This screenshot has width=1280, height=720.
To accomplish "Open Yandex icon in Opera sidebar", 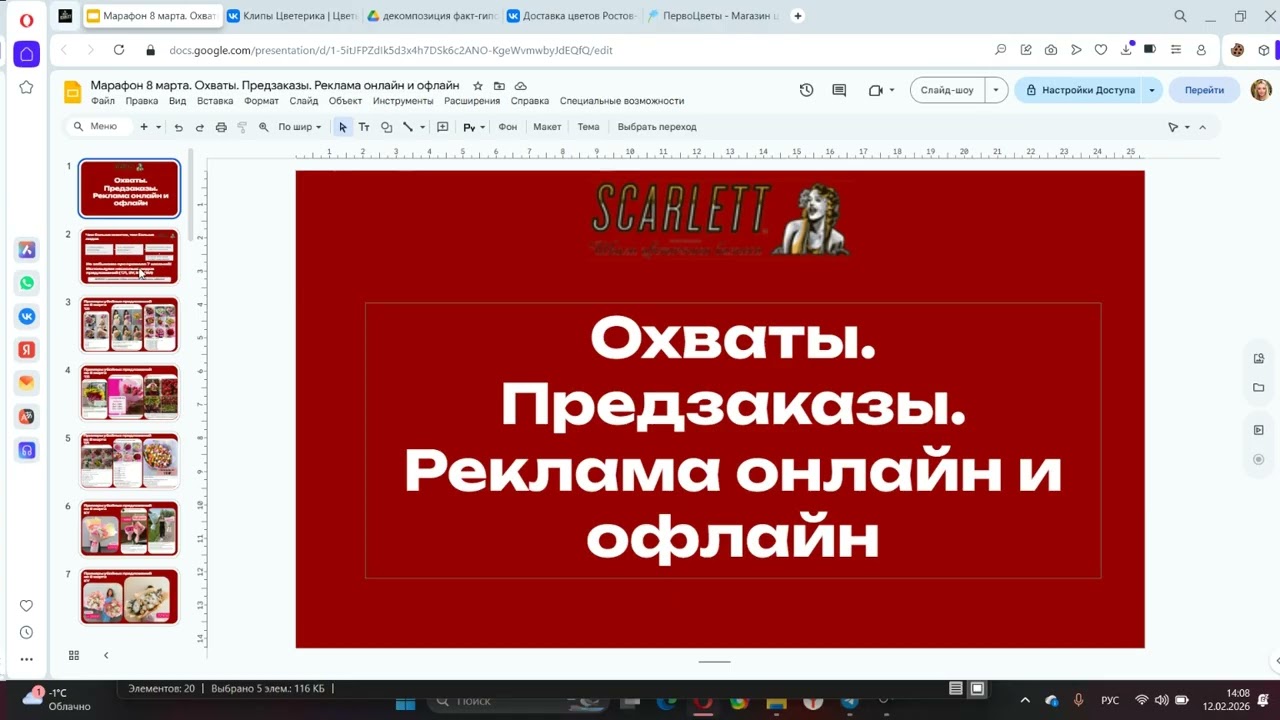I will [27, 349].
